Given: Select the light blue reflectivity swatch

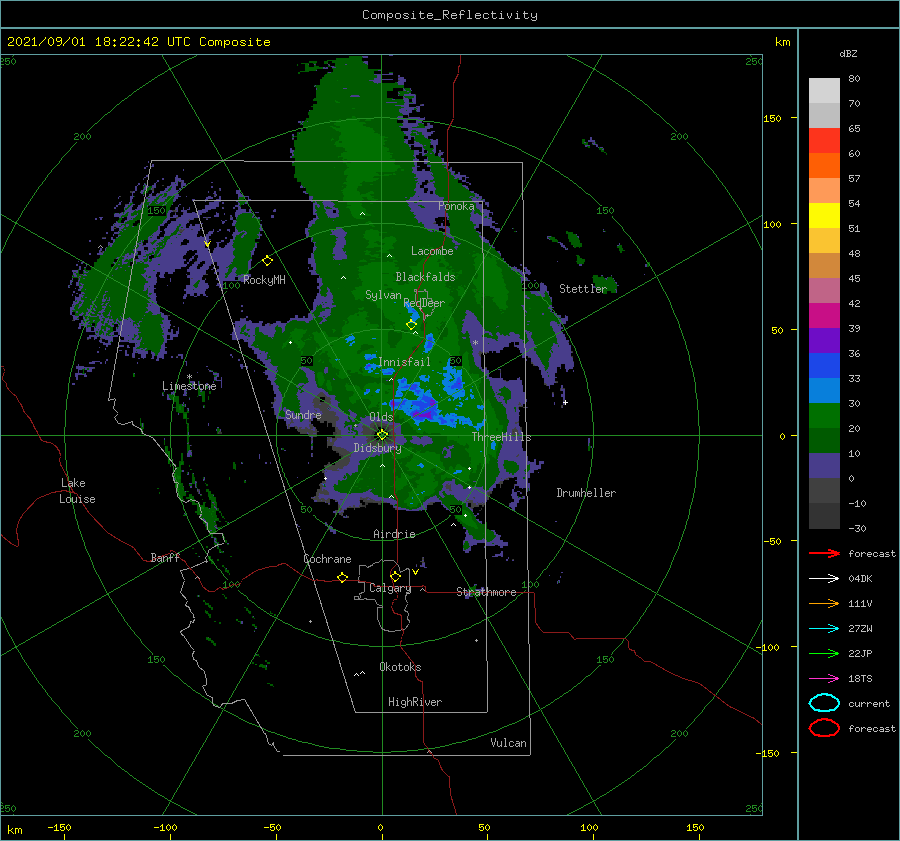Looking at the screenshot, I should (824, 390).
